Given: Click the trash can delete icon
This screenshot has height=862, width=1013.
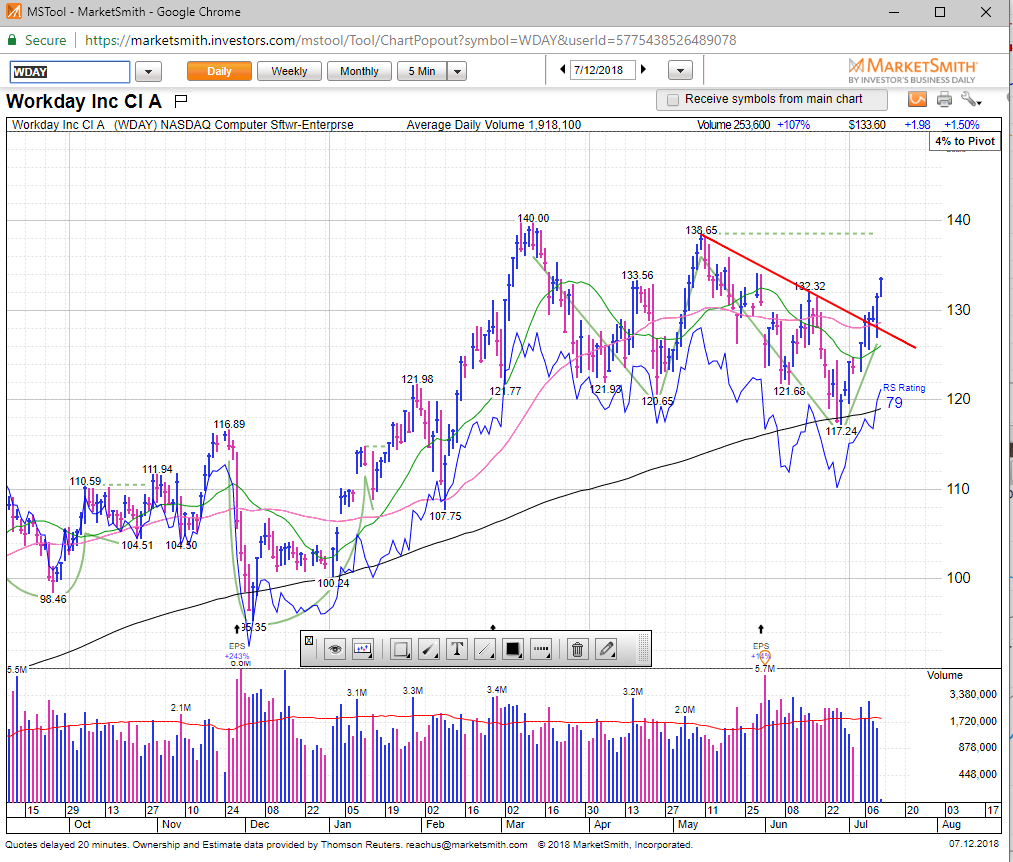Looking at the screenshot, I should pos(578,649).
